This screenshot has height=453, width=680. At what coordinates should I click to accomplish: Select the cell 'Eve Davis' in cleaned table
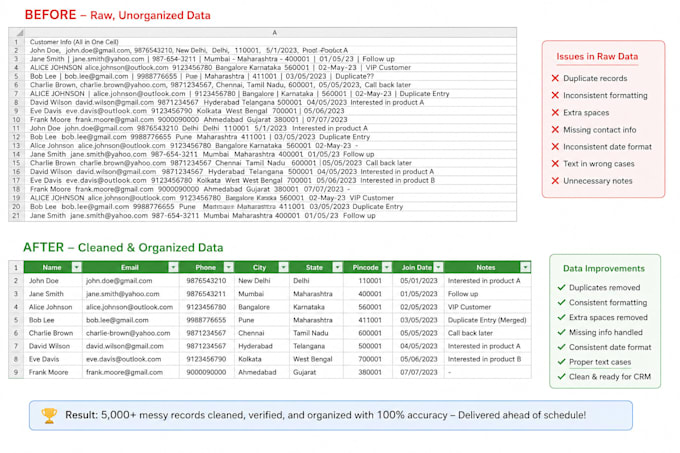click(x=53, y=359)
